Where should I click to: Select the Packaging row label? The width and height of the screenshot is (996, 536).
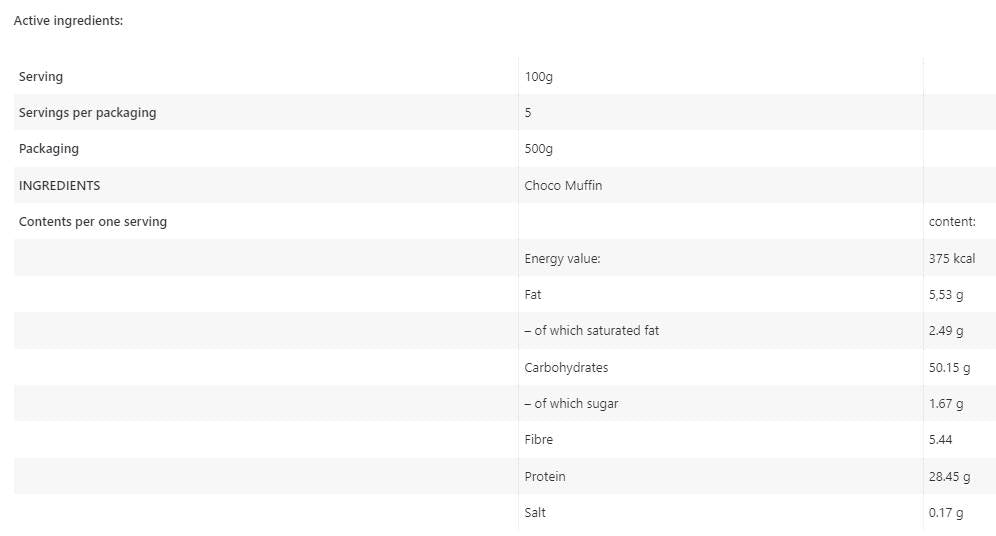click(49, 149)
